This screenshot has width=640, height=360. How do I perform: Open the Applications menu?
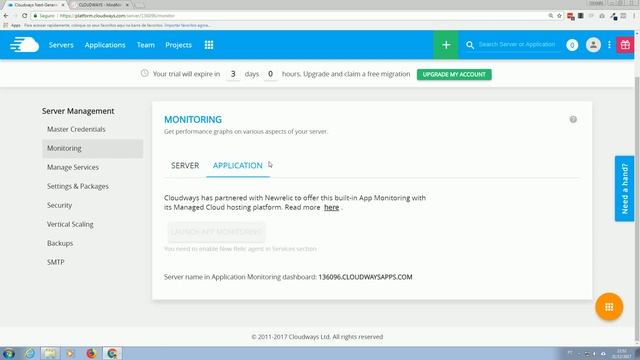tap(105, 45)
